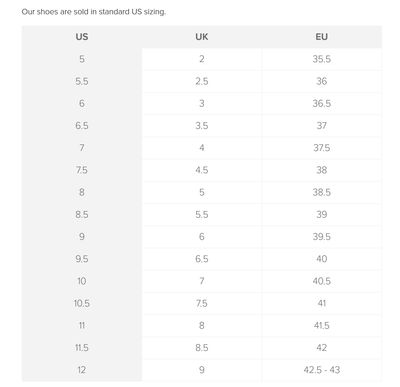Image resolution: width=400 pixels, height=387 pixels.
Task: Click UK size 4.5 cell
Action: click(202, 170)
